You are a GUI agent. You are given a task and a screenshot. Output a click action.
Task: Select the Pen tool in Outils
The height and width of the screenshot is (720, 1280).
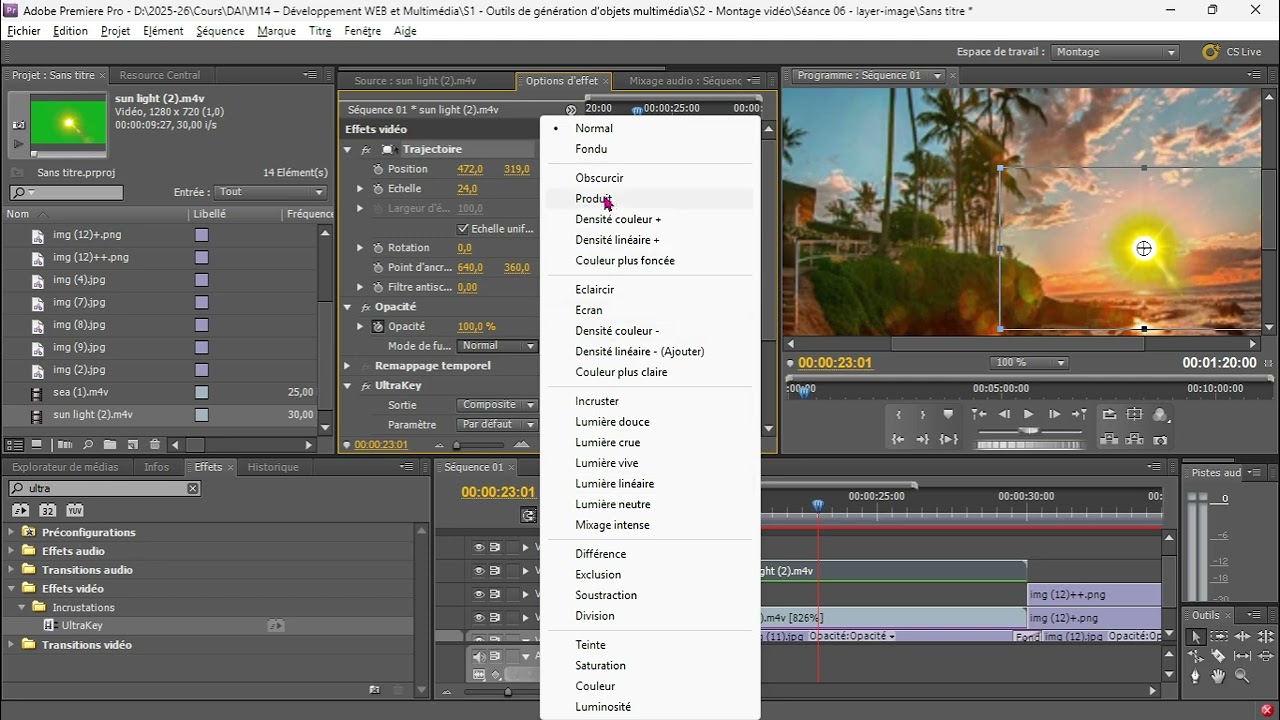point(1196,676)
